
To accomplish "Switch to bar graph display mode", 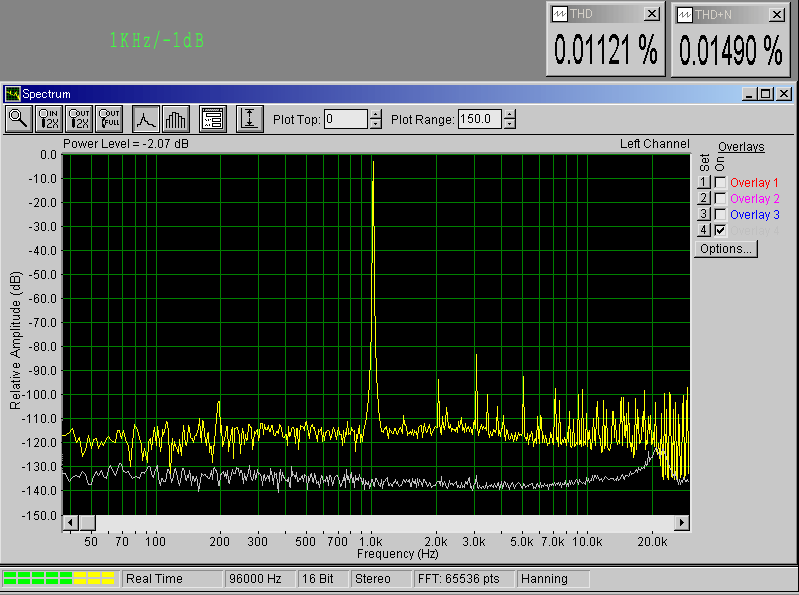I will click(x=176, y=119).
